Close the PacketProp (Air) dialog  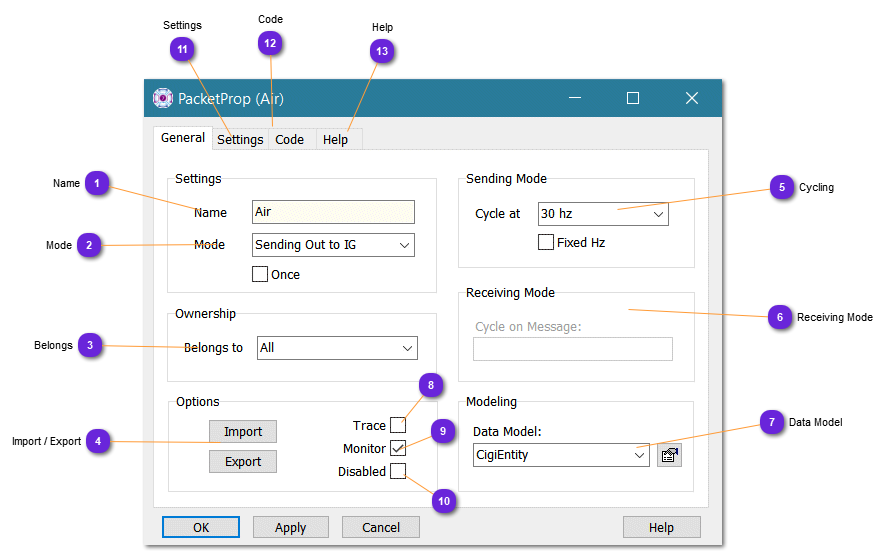tap(691, 98)
